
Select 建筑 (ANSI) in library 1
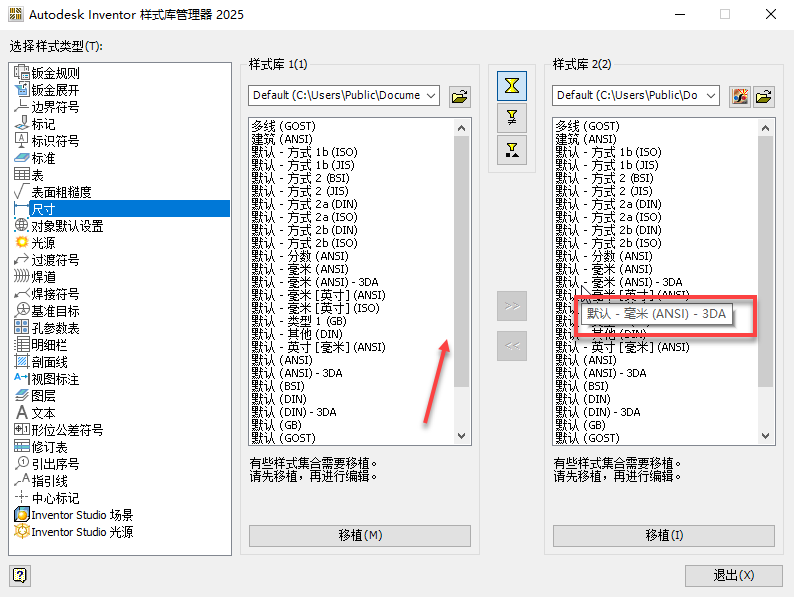(x=282, y=139)
